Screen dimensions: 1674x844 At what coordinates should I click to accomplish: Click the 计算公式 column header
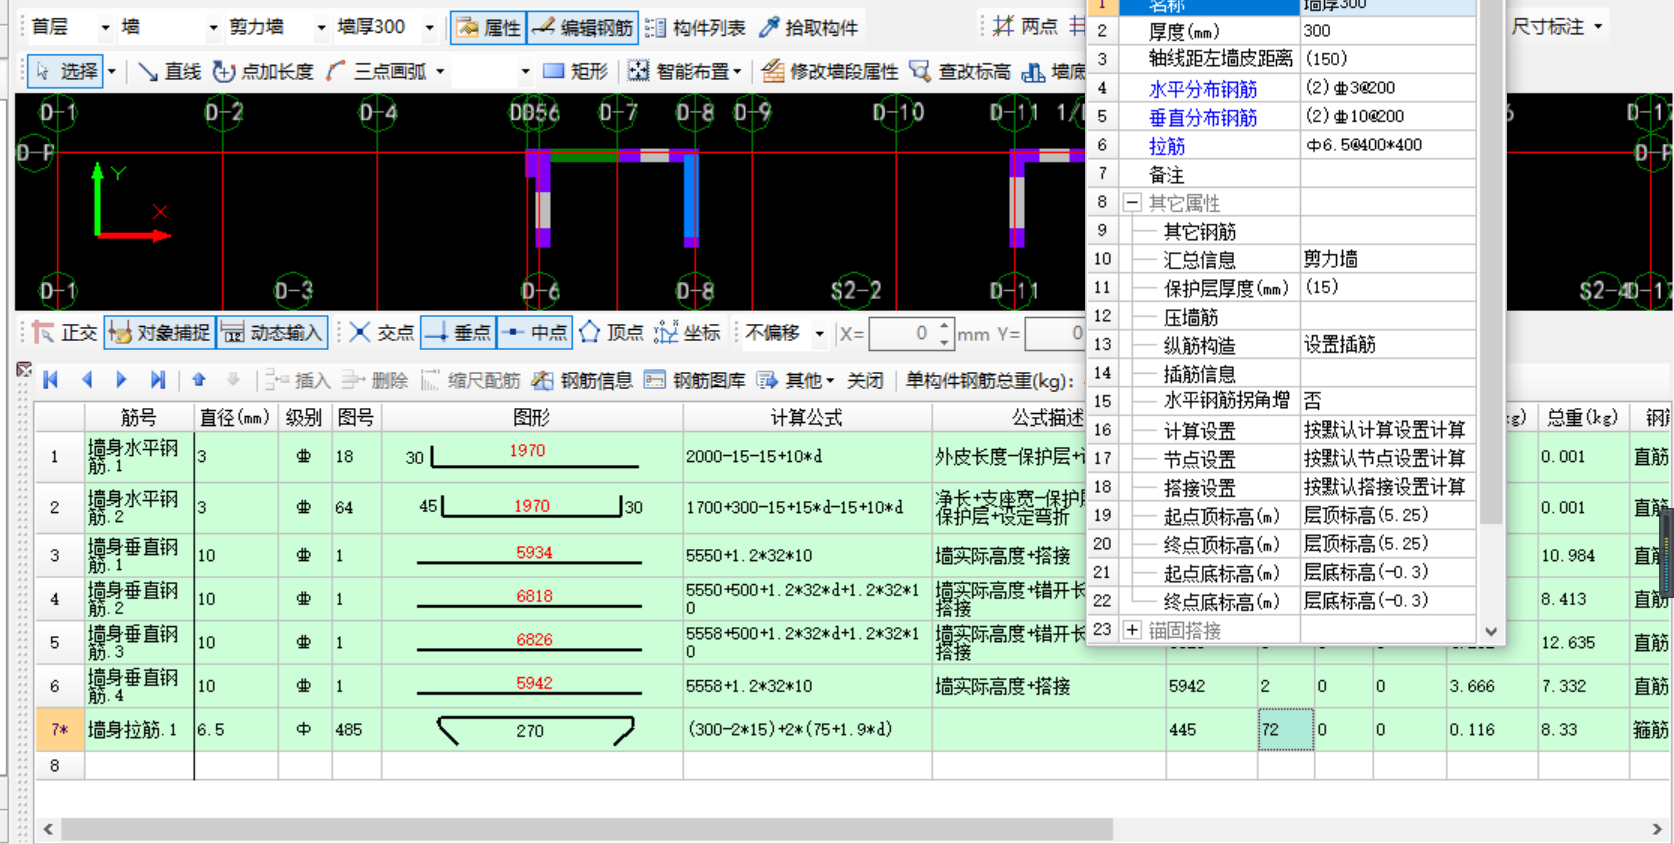click(807, 417)
